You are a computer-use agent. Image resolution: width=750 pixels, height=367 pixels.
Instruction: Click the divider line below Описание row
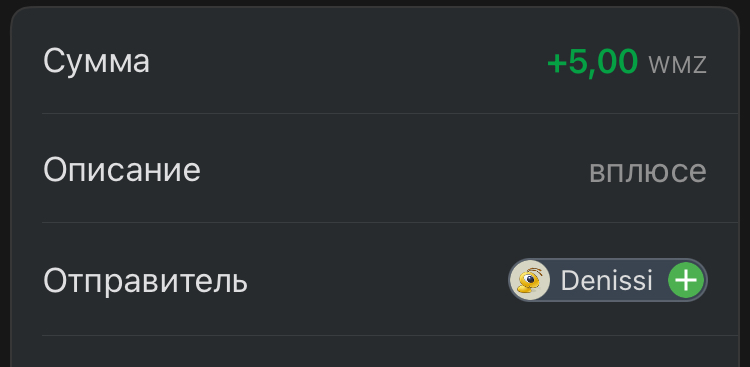[390, 222]
